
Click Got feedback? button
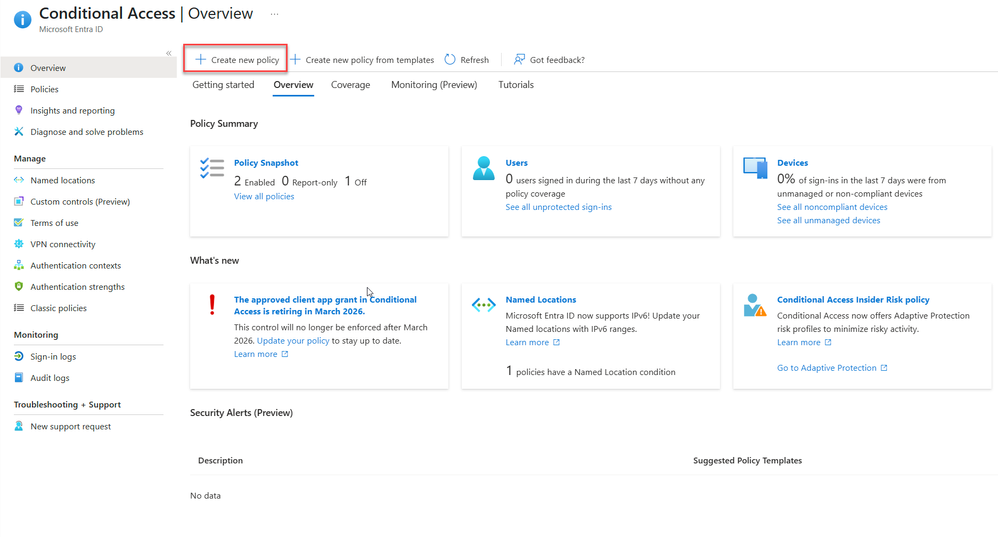(549, 59)
